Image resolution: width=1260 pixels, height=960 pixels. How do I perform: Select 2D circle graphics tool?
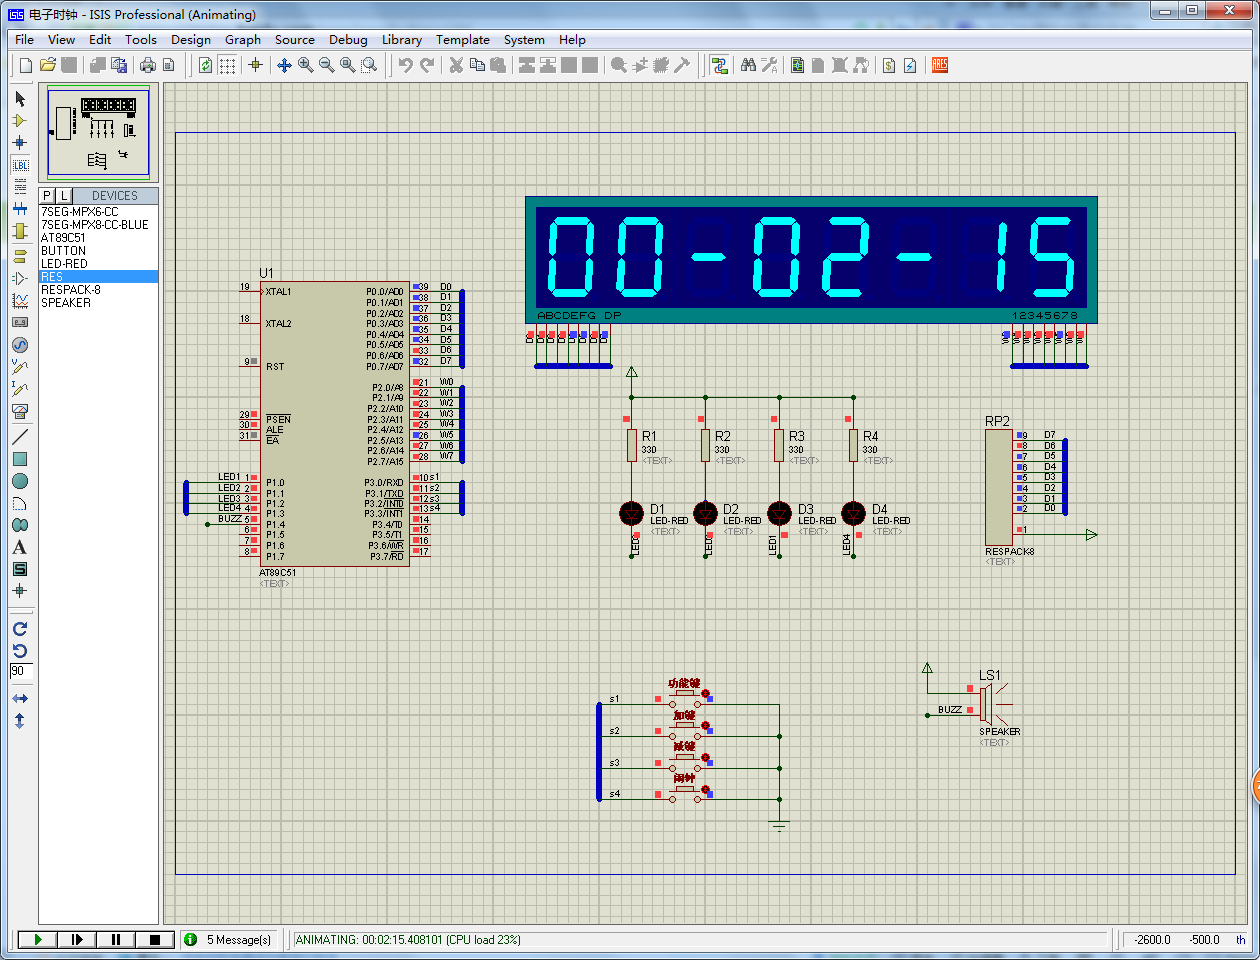point(20,481)
